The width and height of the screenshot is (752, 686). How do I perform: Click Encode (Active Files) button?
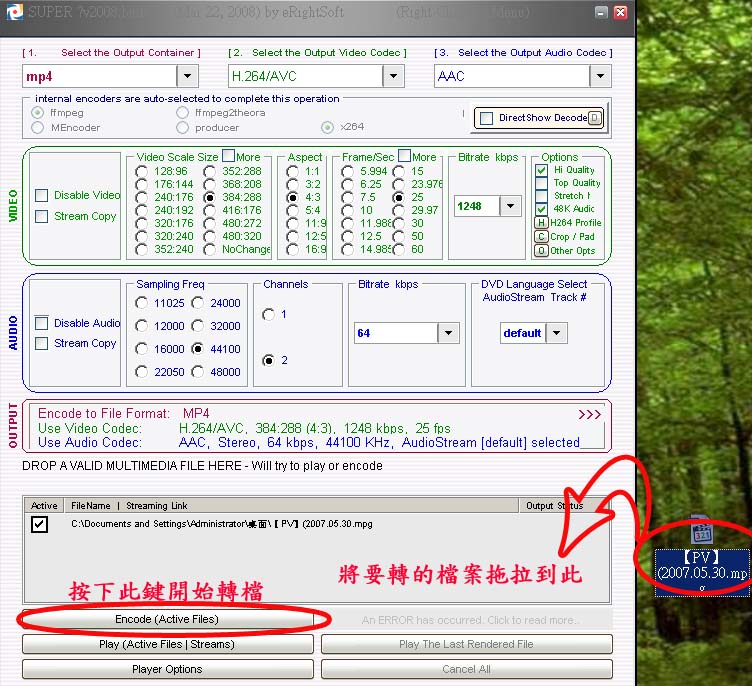pos(167,619)
